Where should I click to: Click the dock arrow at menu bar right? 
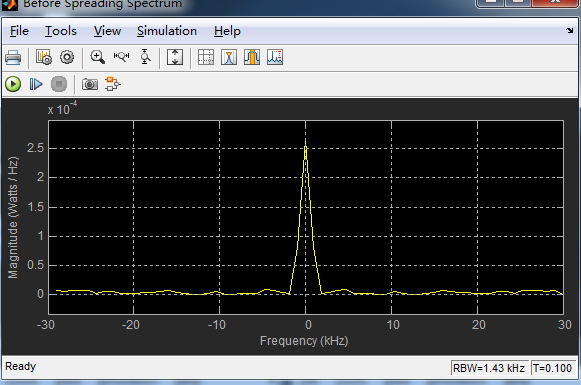pos(570,31)
